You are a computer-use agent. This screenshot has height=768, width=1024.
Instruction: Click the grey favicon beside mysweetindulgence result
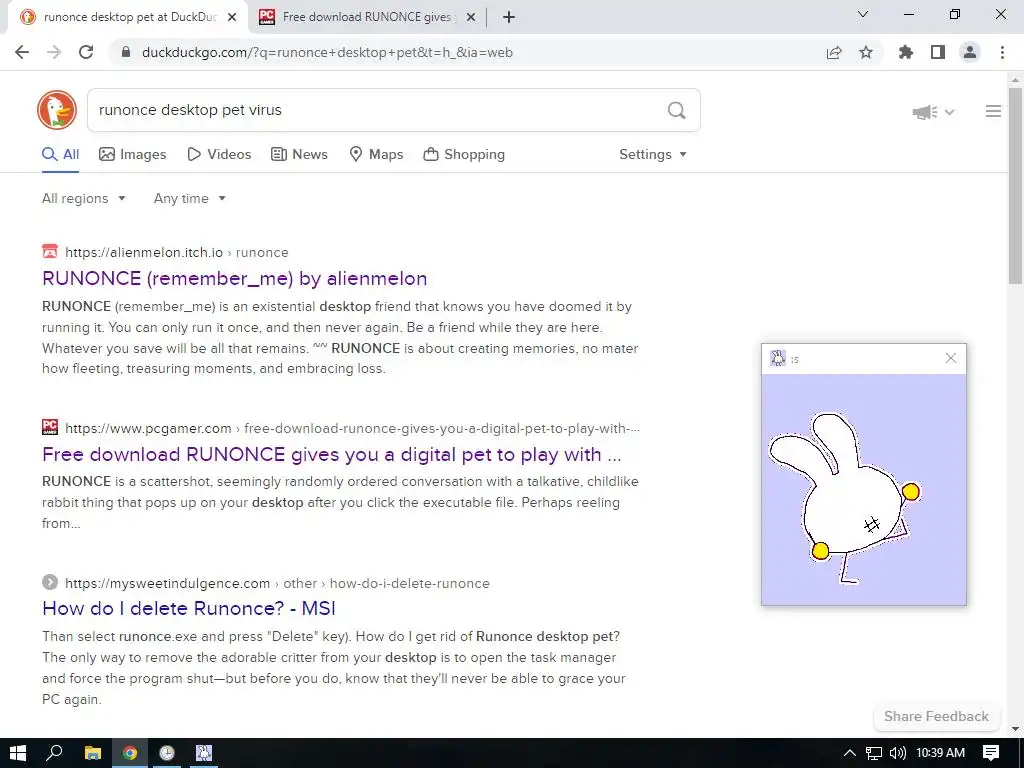coord(50,582)
